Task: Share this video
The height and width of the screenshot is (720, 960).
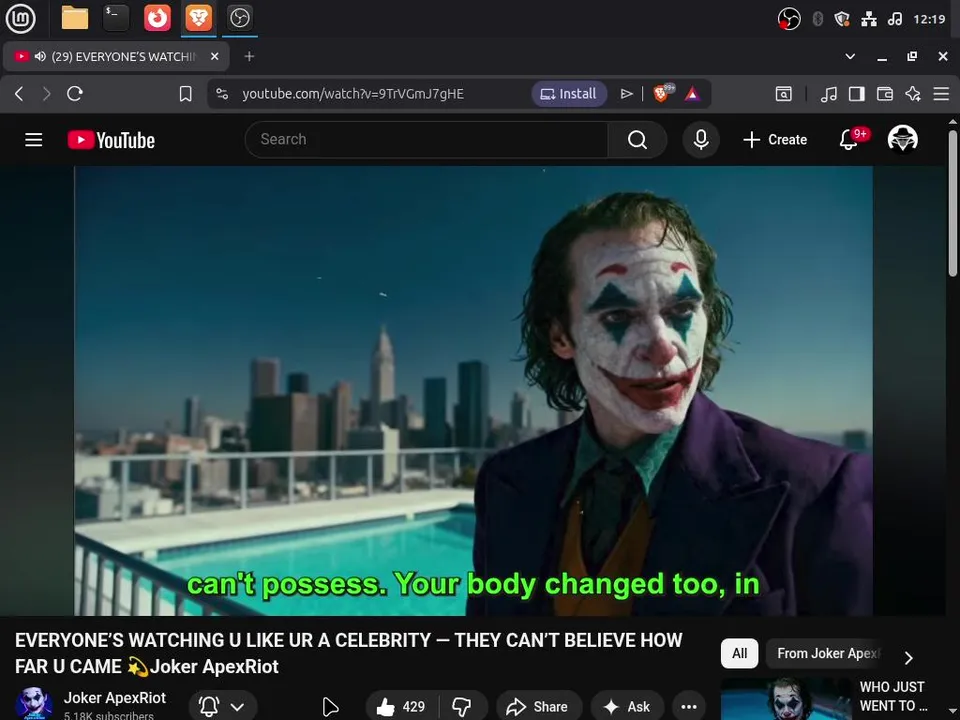Action: click(537, 707)
